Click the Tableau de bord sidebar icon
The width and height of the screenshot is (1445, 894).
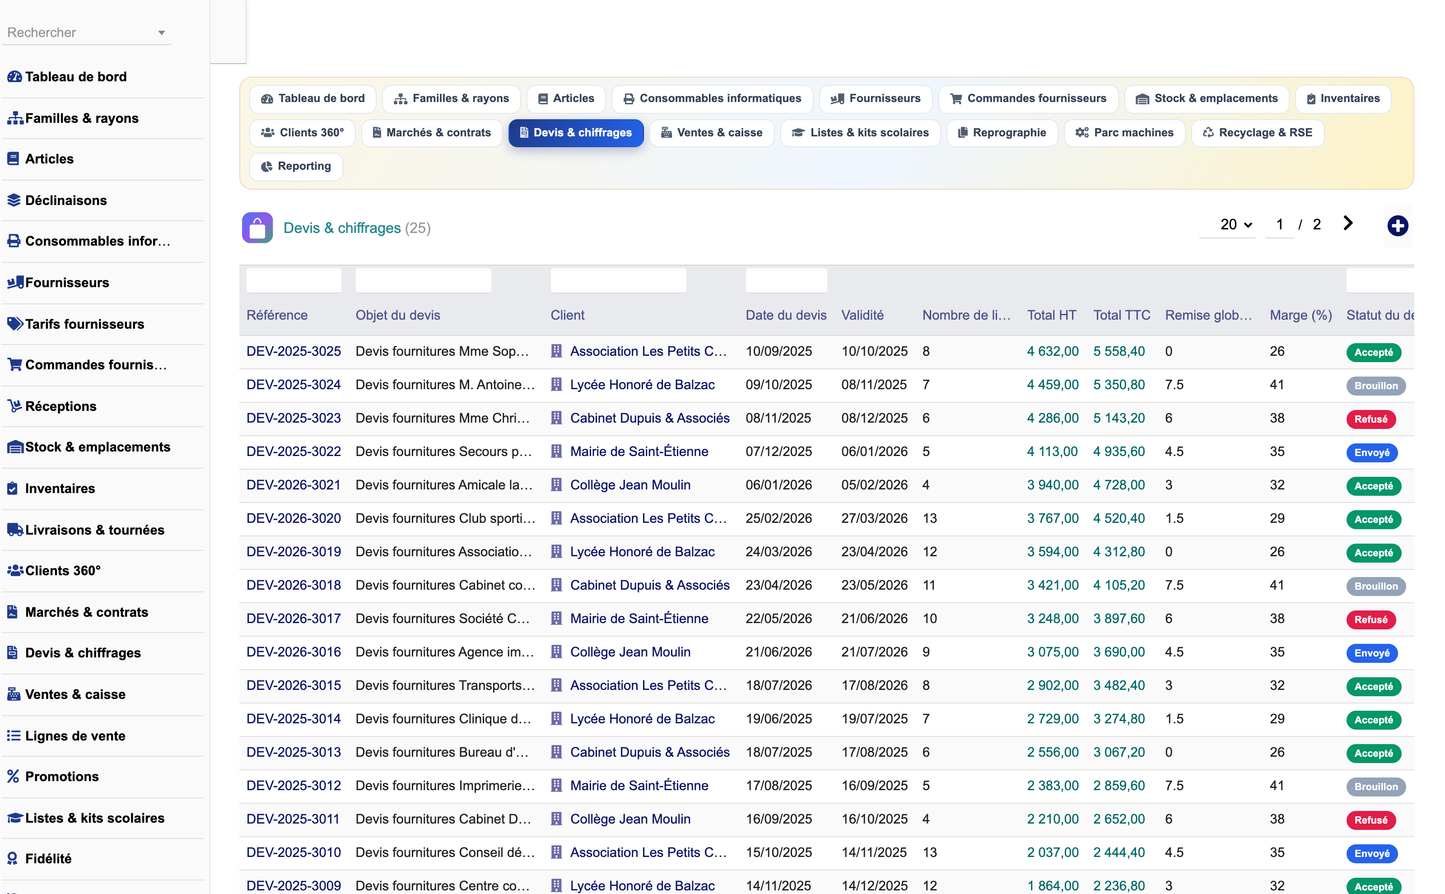point(14,77)
